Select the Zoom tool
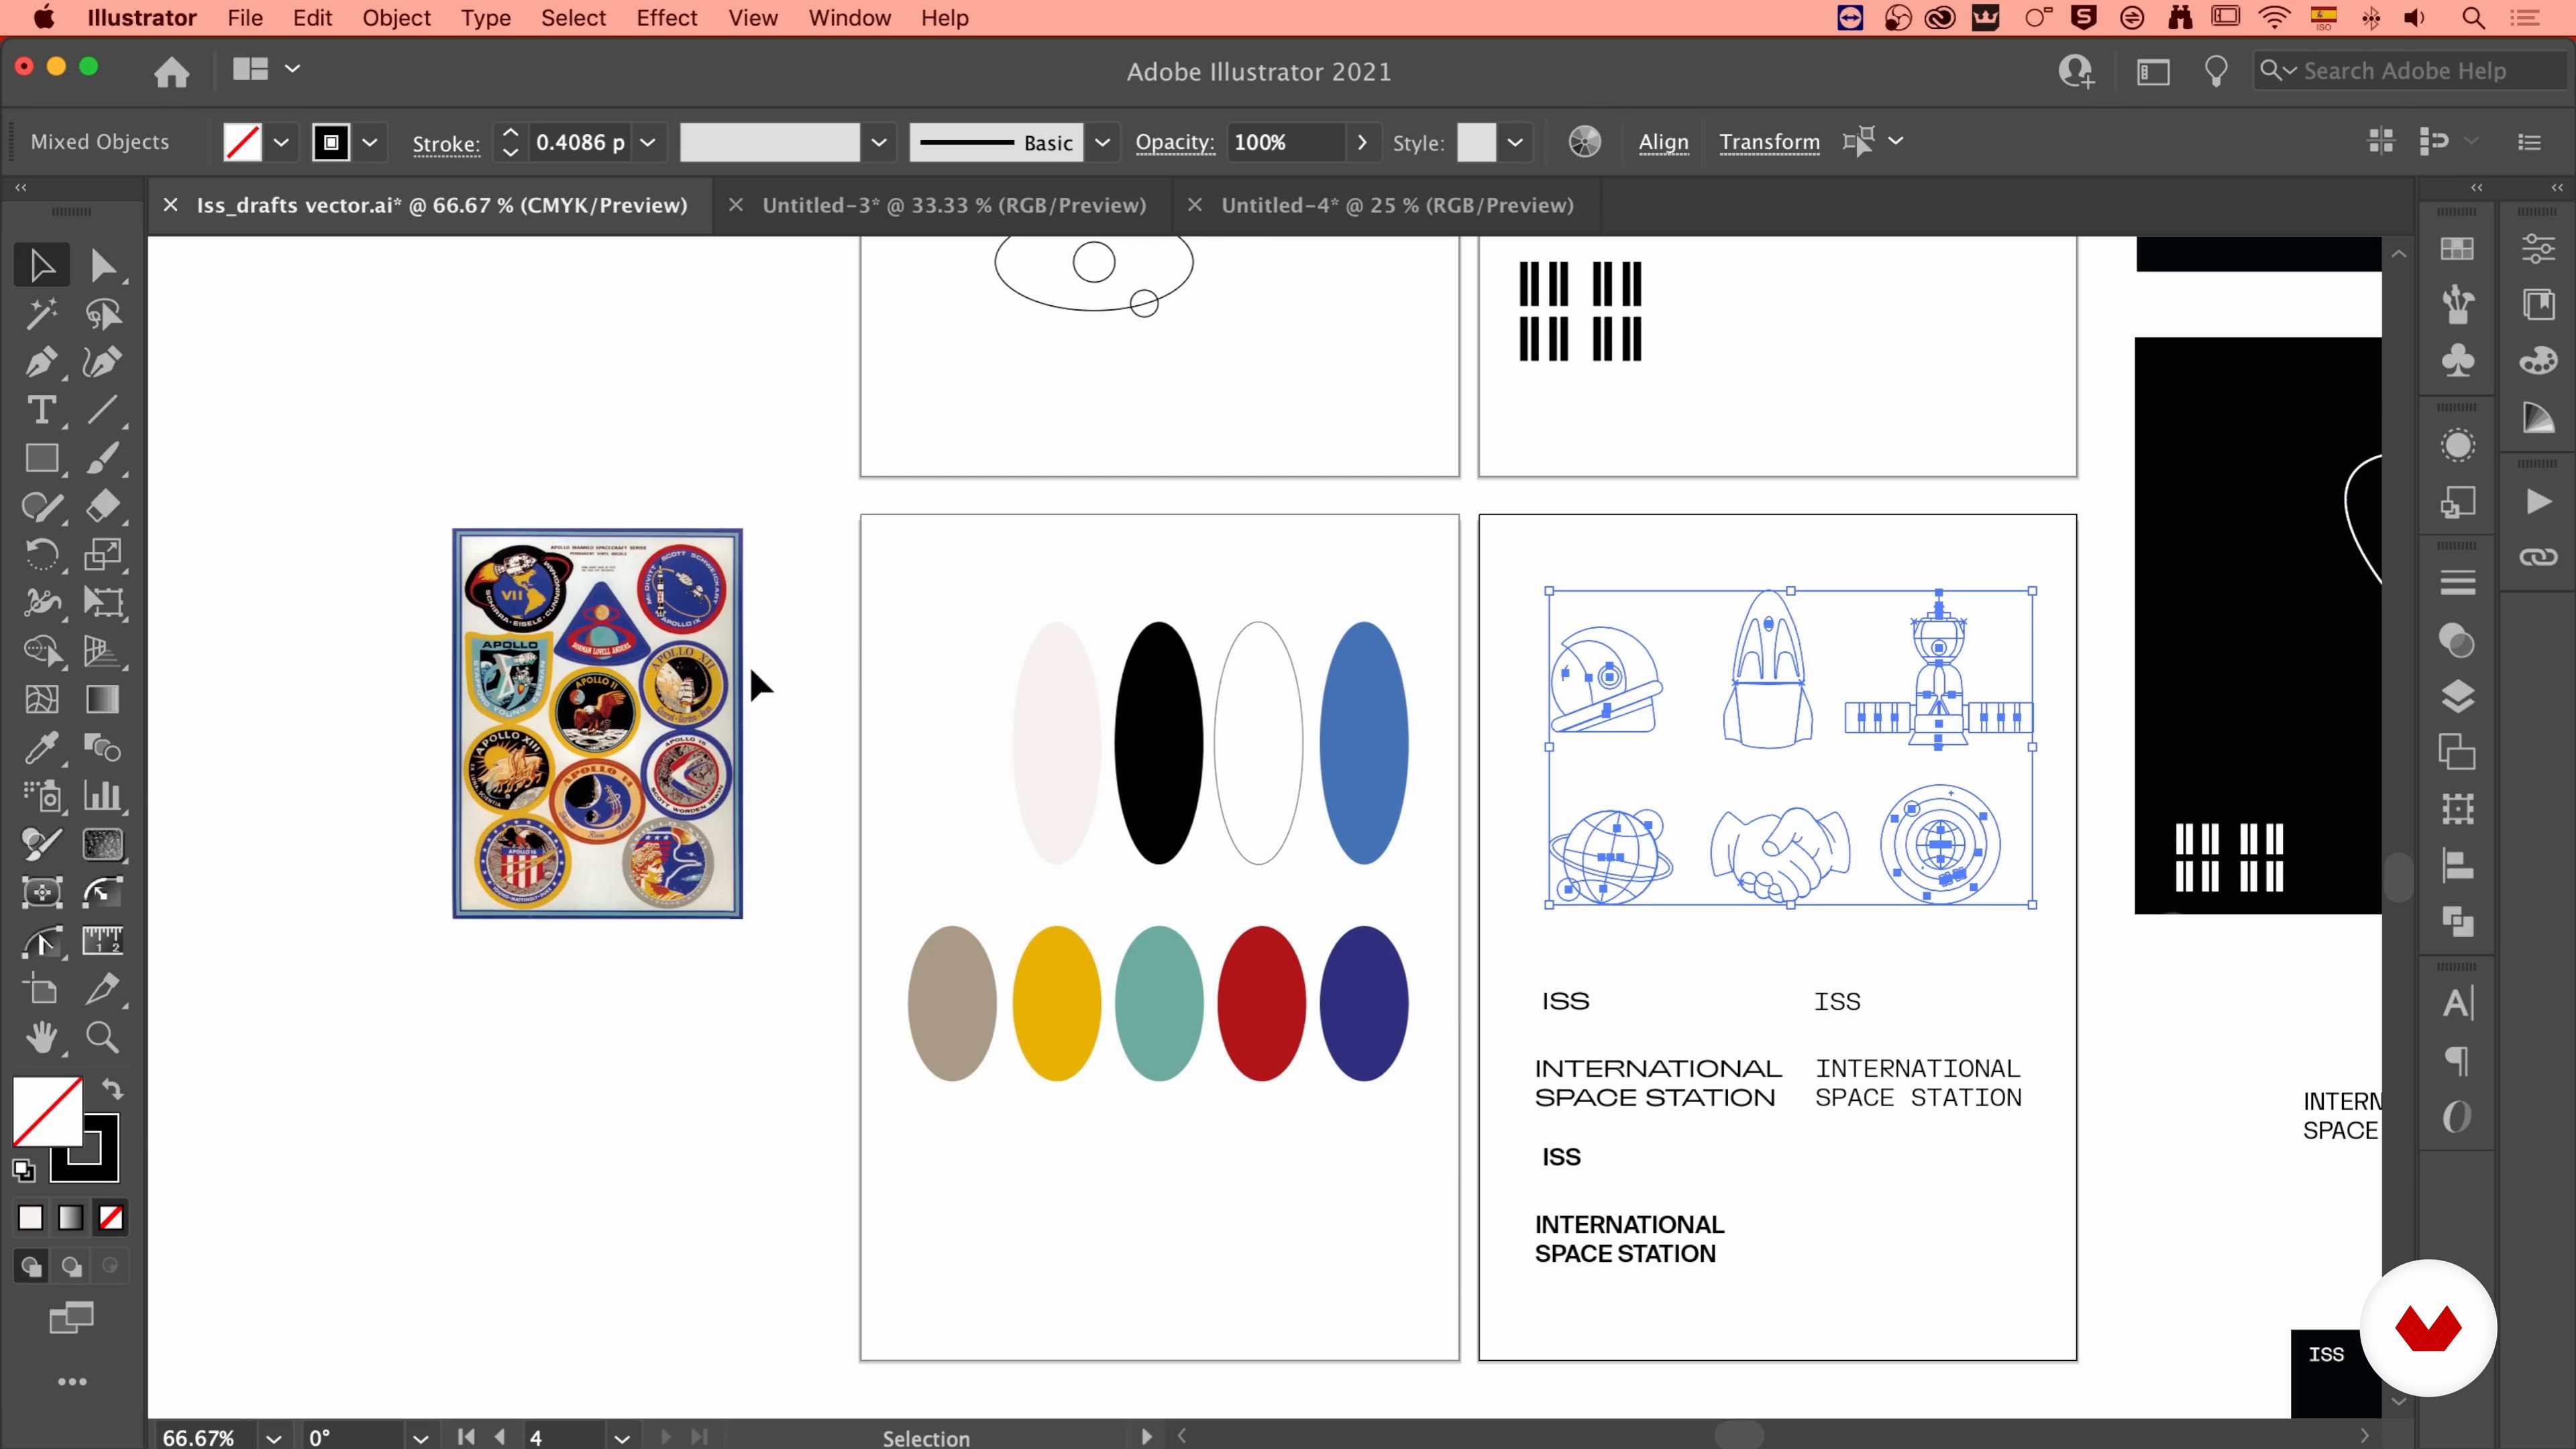2576x1449 pixels. pyautogui.click(x=102, y=1037)
